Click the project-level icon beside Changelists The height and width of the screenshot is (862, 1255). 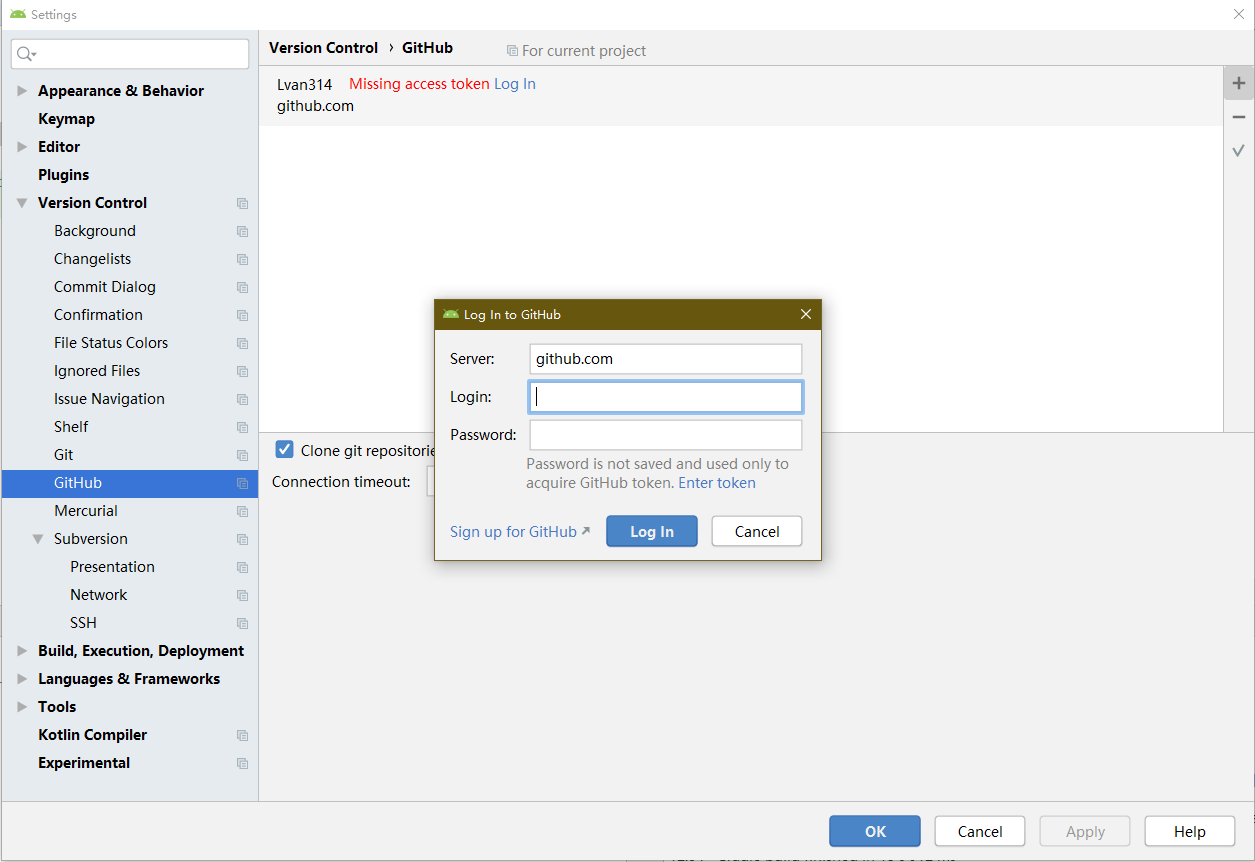(242, 259)
